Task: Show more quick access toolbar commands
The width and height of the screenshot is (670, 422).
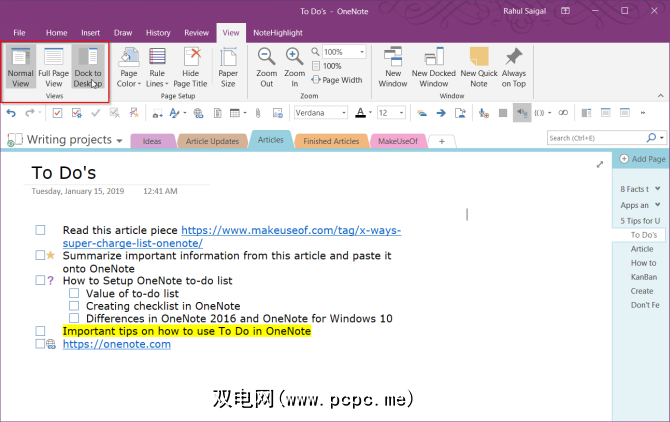Action: click(643, 113)
